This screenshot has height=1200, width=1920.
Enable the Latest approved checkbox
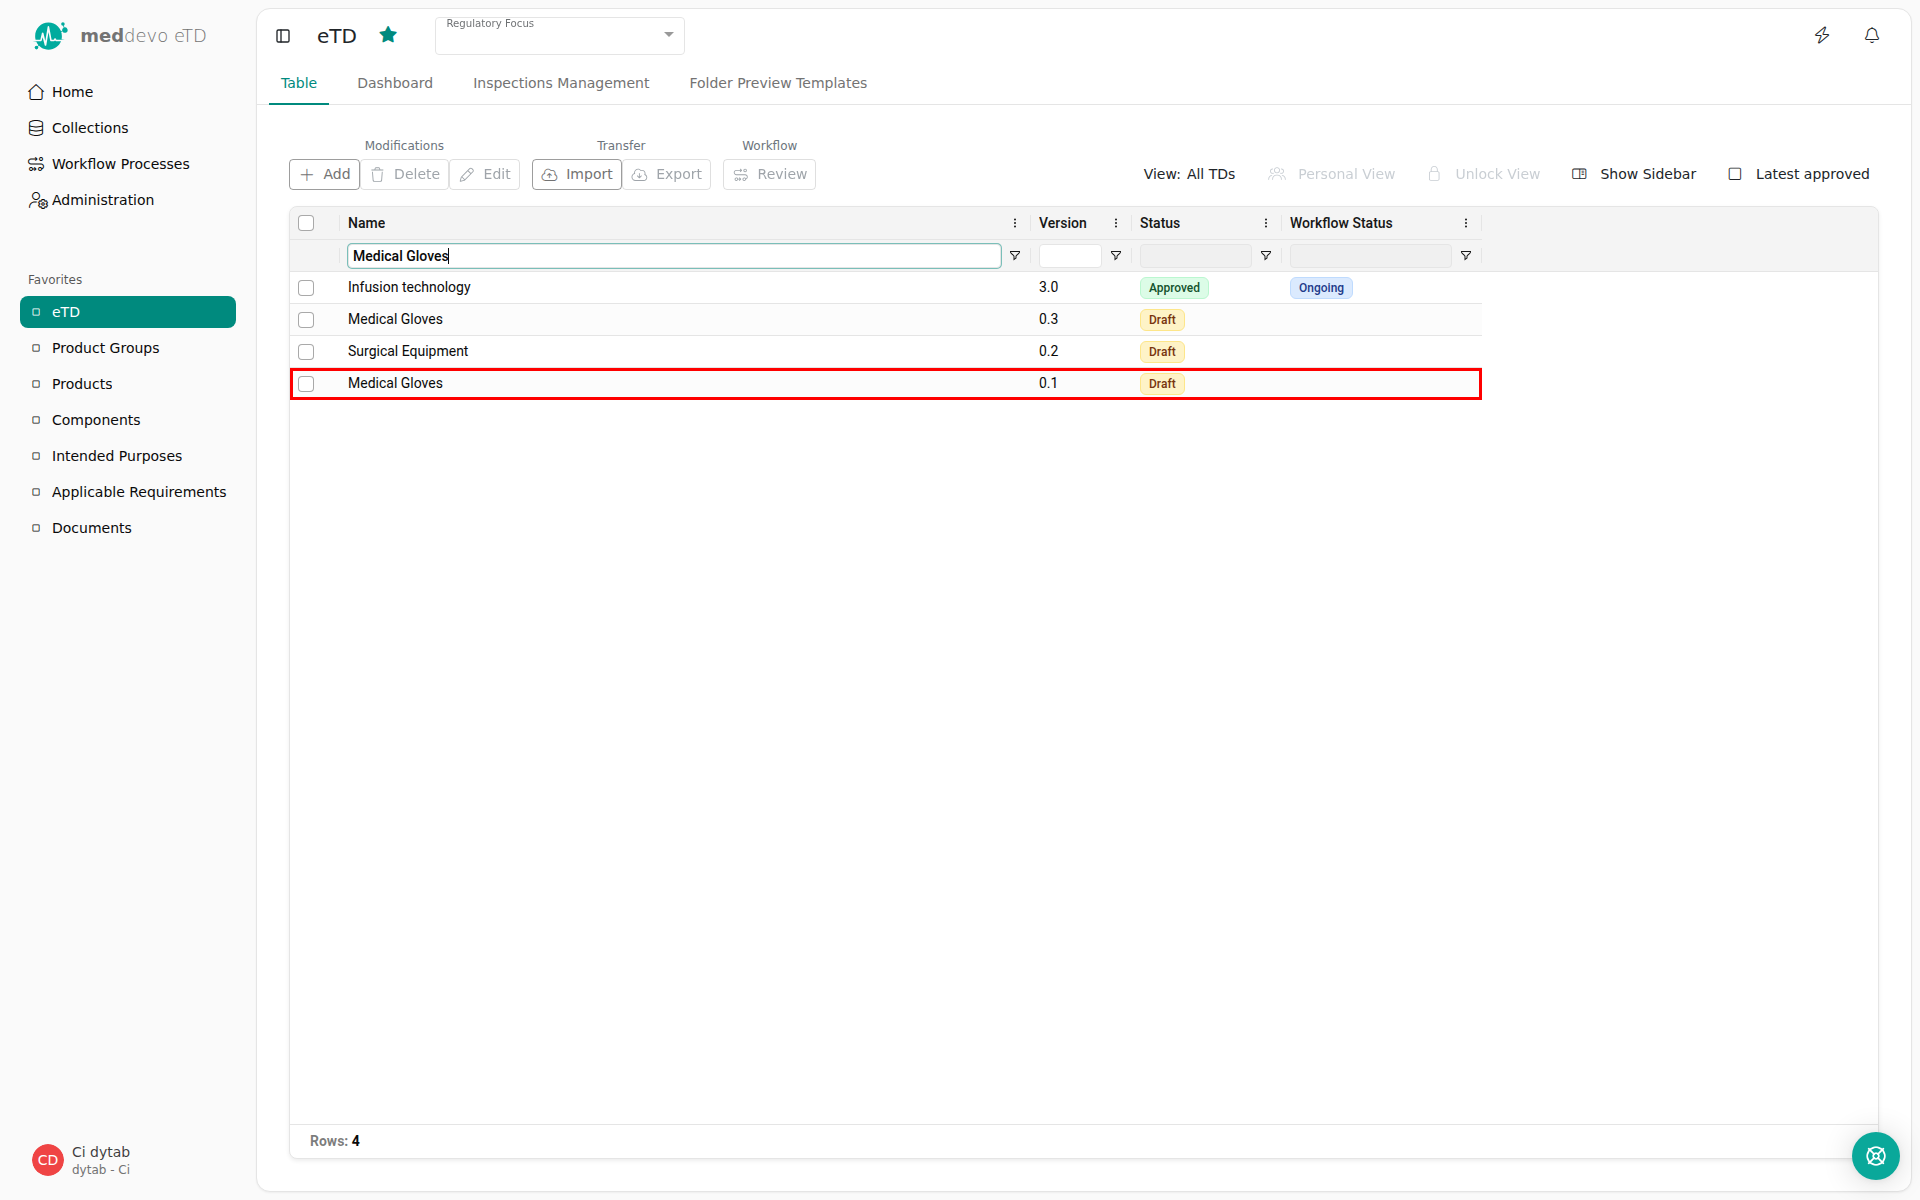click(1735, 174)
